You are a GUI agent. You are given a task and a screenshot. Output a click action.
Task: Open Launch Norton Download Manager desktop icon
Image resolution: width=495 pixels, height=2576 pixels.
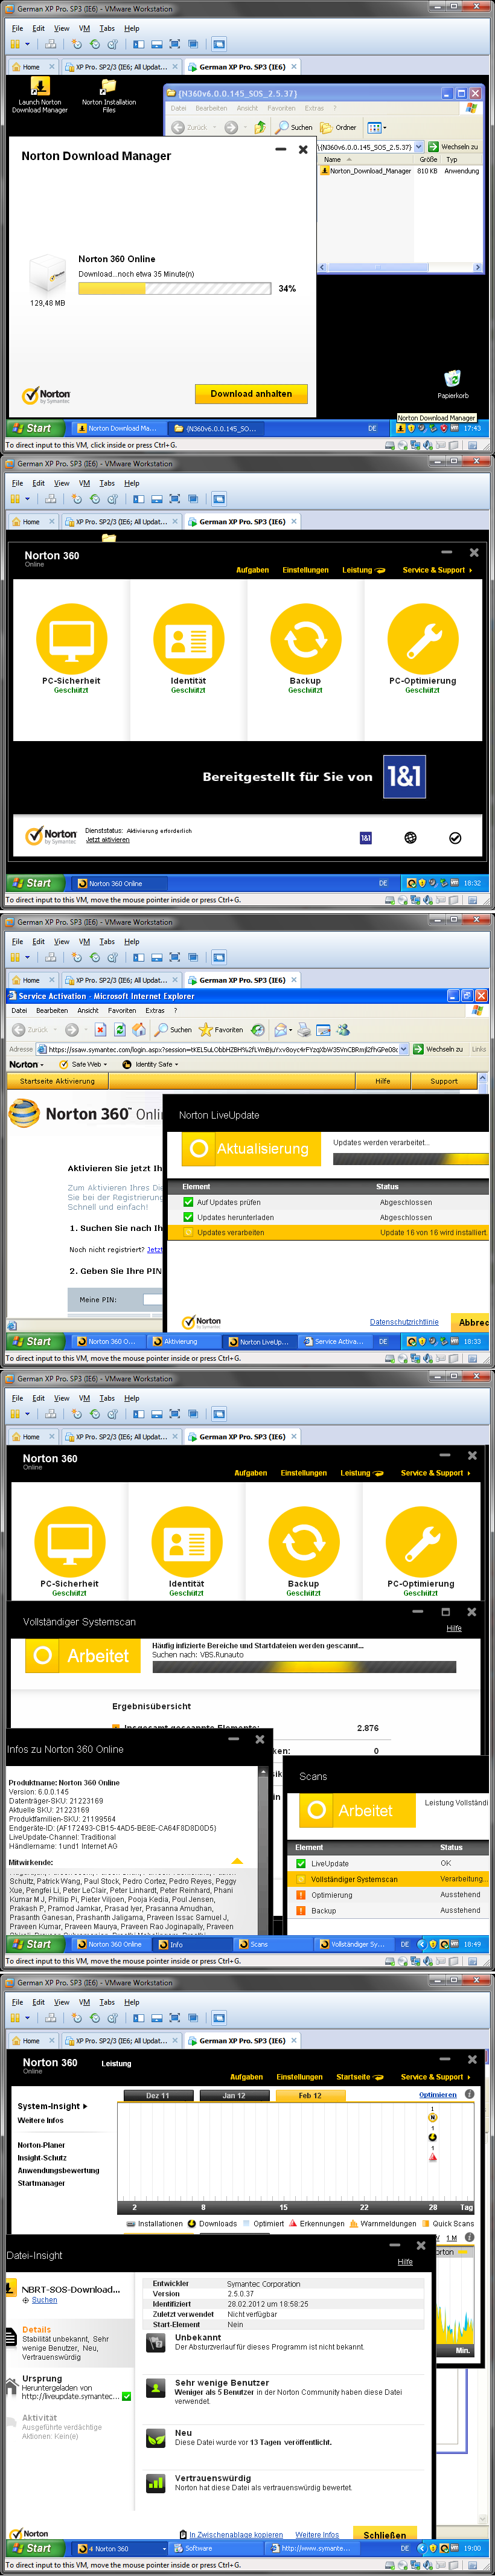point(39,89)
